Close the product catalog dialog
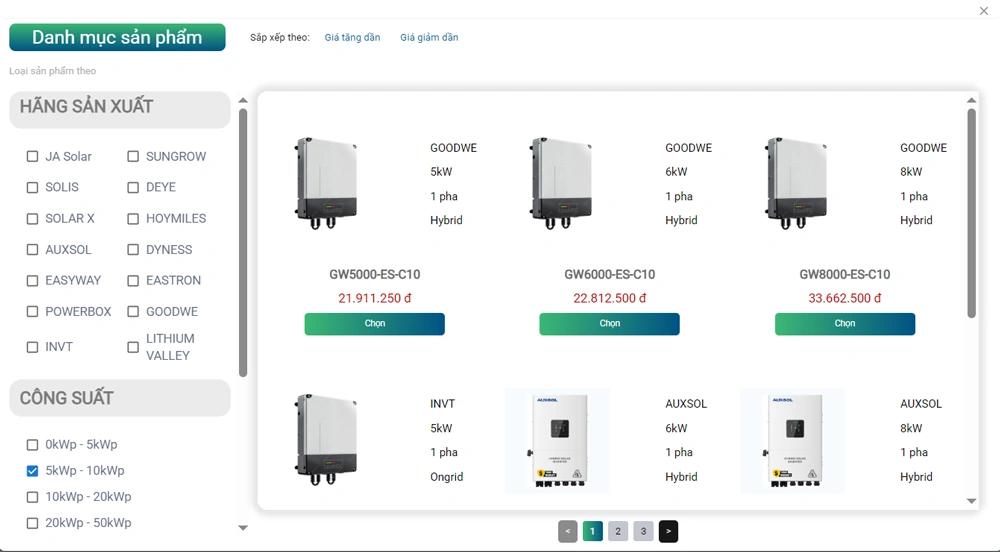 click(983, 11)
